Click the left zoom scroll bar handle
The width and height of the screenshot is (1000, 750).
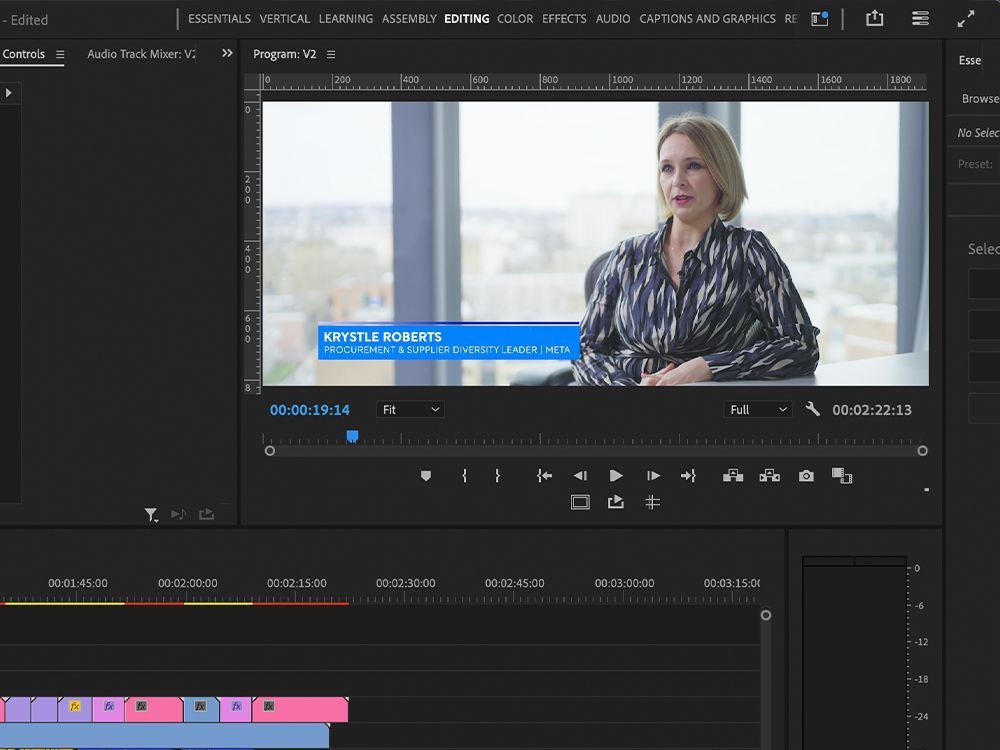point(270,451)
